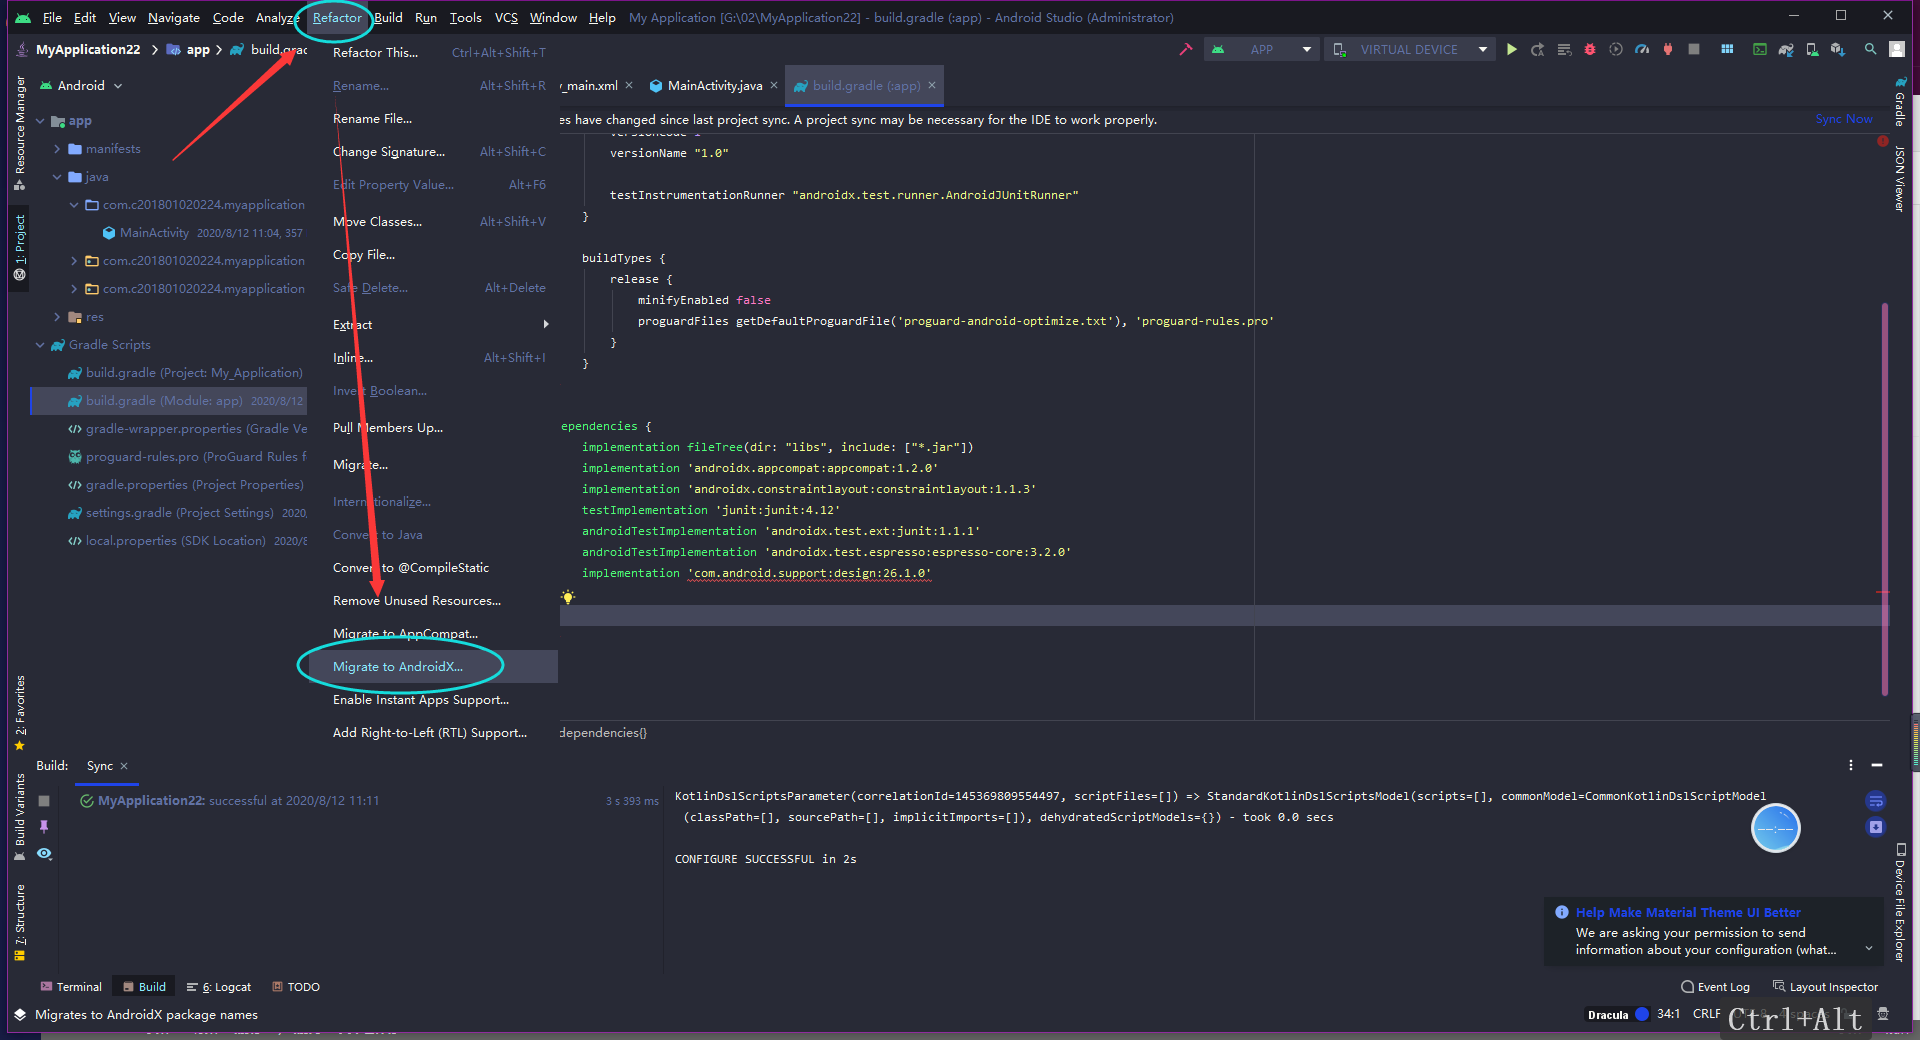This screenshot has width=1920, height=1040.
Task: Open the SDK Manager icon
Action: pyautogui.click(x=1838, y=49)
